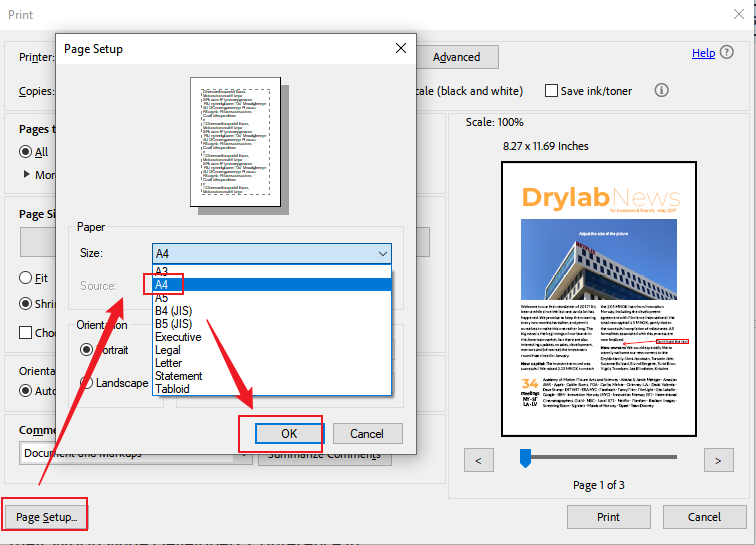Viewport: 756px width, 545px height.
Task: Click the 'Scale: 100%' label
Action: (x=494, y=122)
